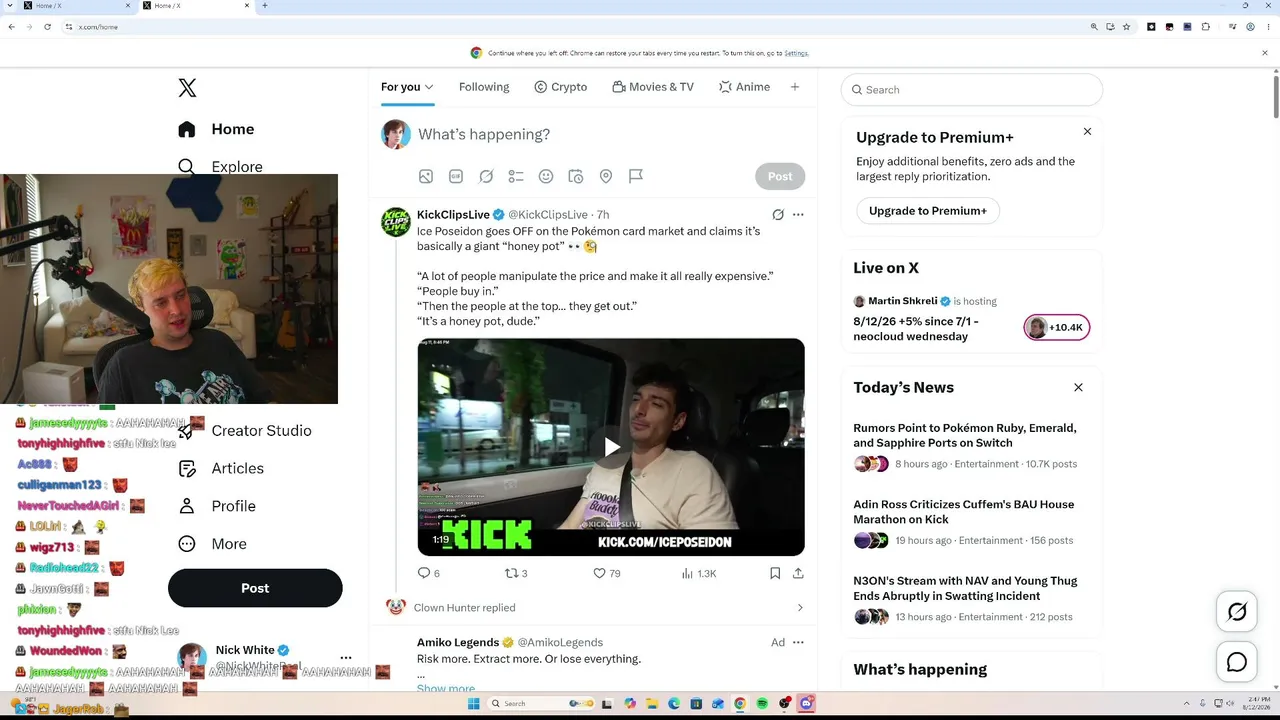Open Nick White account menu dots
The width and height of the screenshot is (1280, 720).
(x=346, y=658)
